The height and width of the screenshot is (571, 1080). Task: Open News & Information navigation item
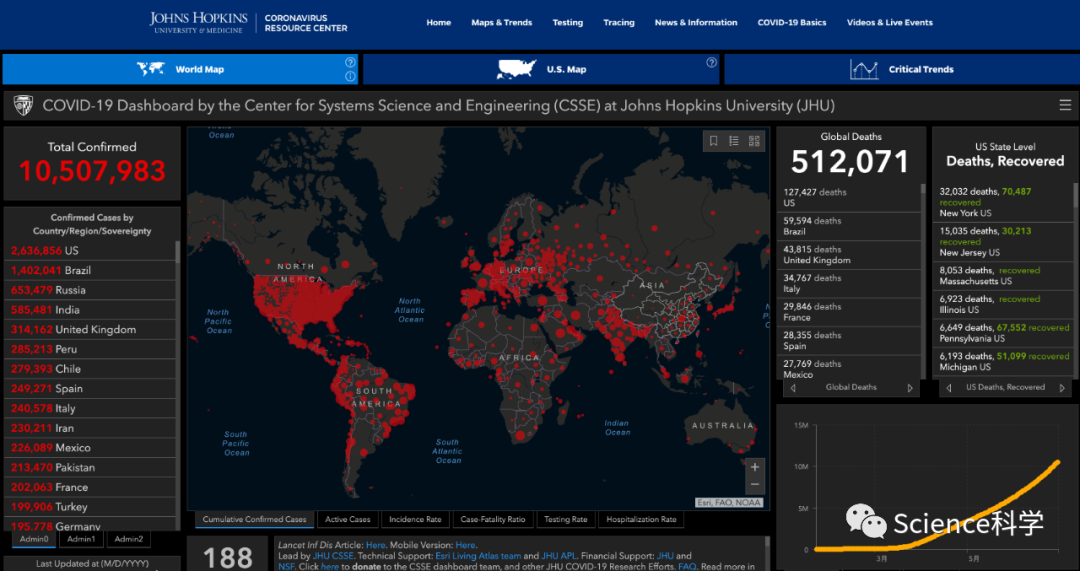tap(696, 23)
